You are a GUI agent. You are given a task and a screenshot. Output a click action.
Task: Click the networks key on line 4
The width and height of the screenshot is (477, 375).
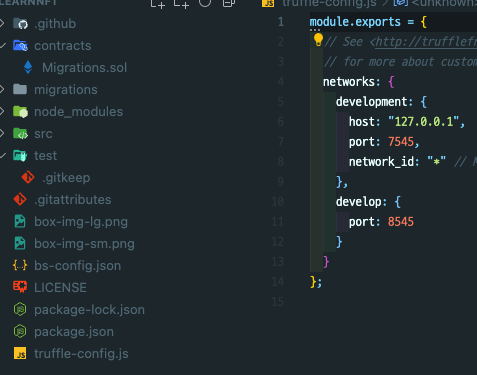tap(349, 82)
